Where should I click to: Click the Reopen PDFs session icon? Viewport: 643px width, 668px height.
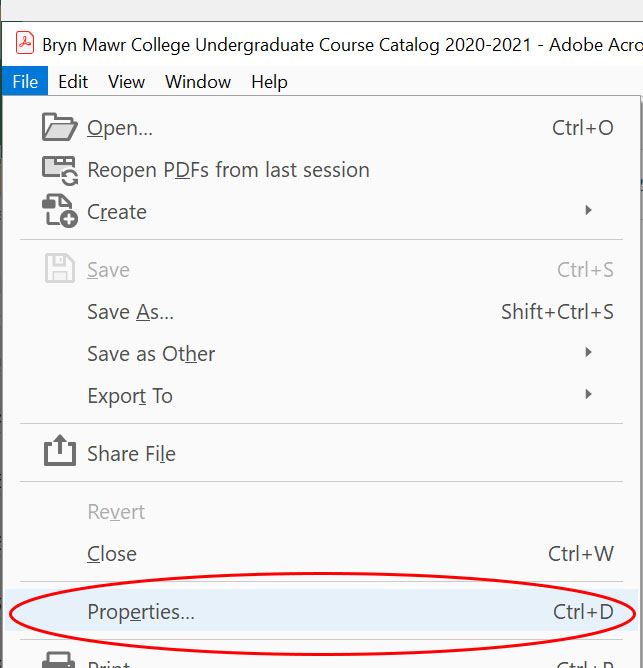pyautogui.click(x=59, y=170)
